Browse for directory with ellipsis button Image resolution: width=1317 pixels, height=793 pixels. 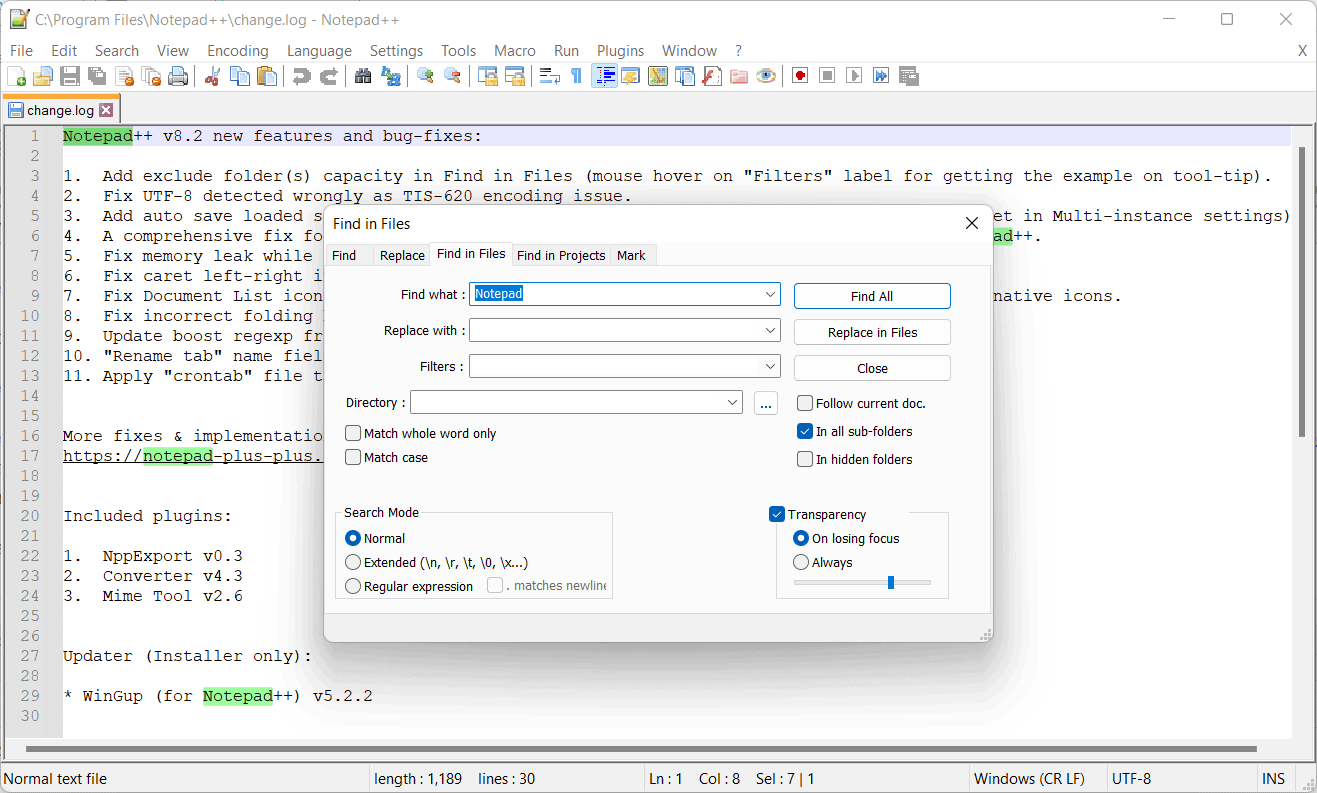point(766,403)
